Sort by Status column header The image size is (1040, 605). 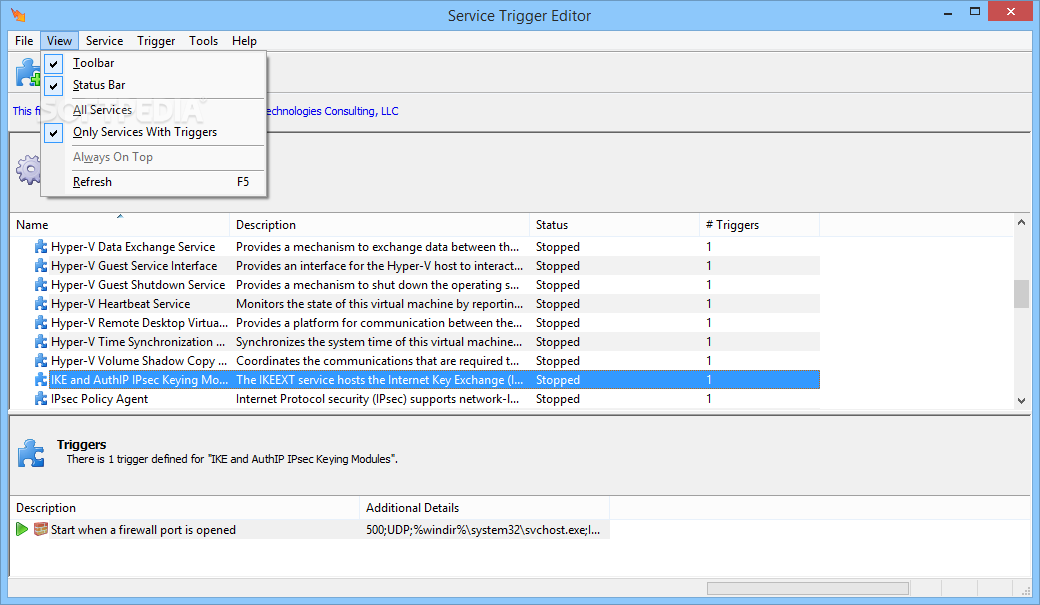click(614, 225)
